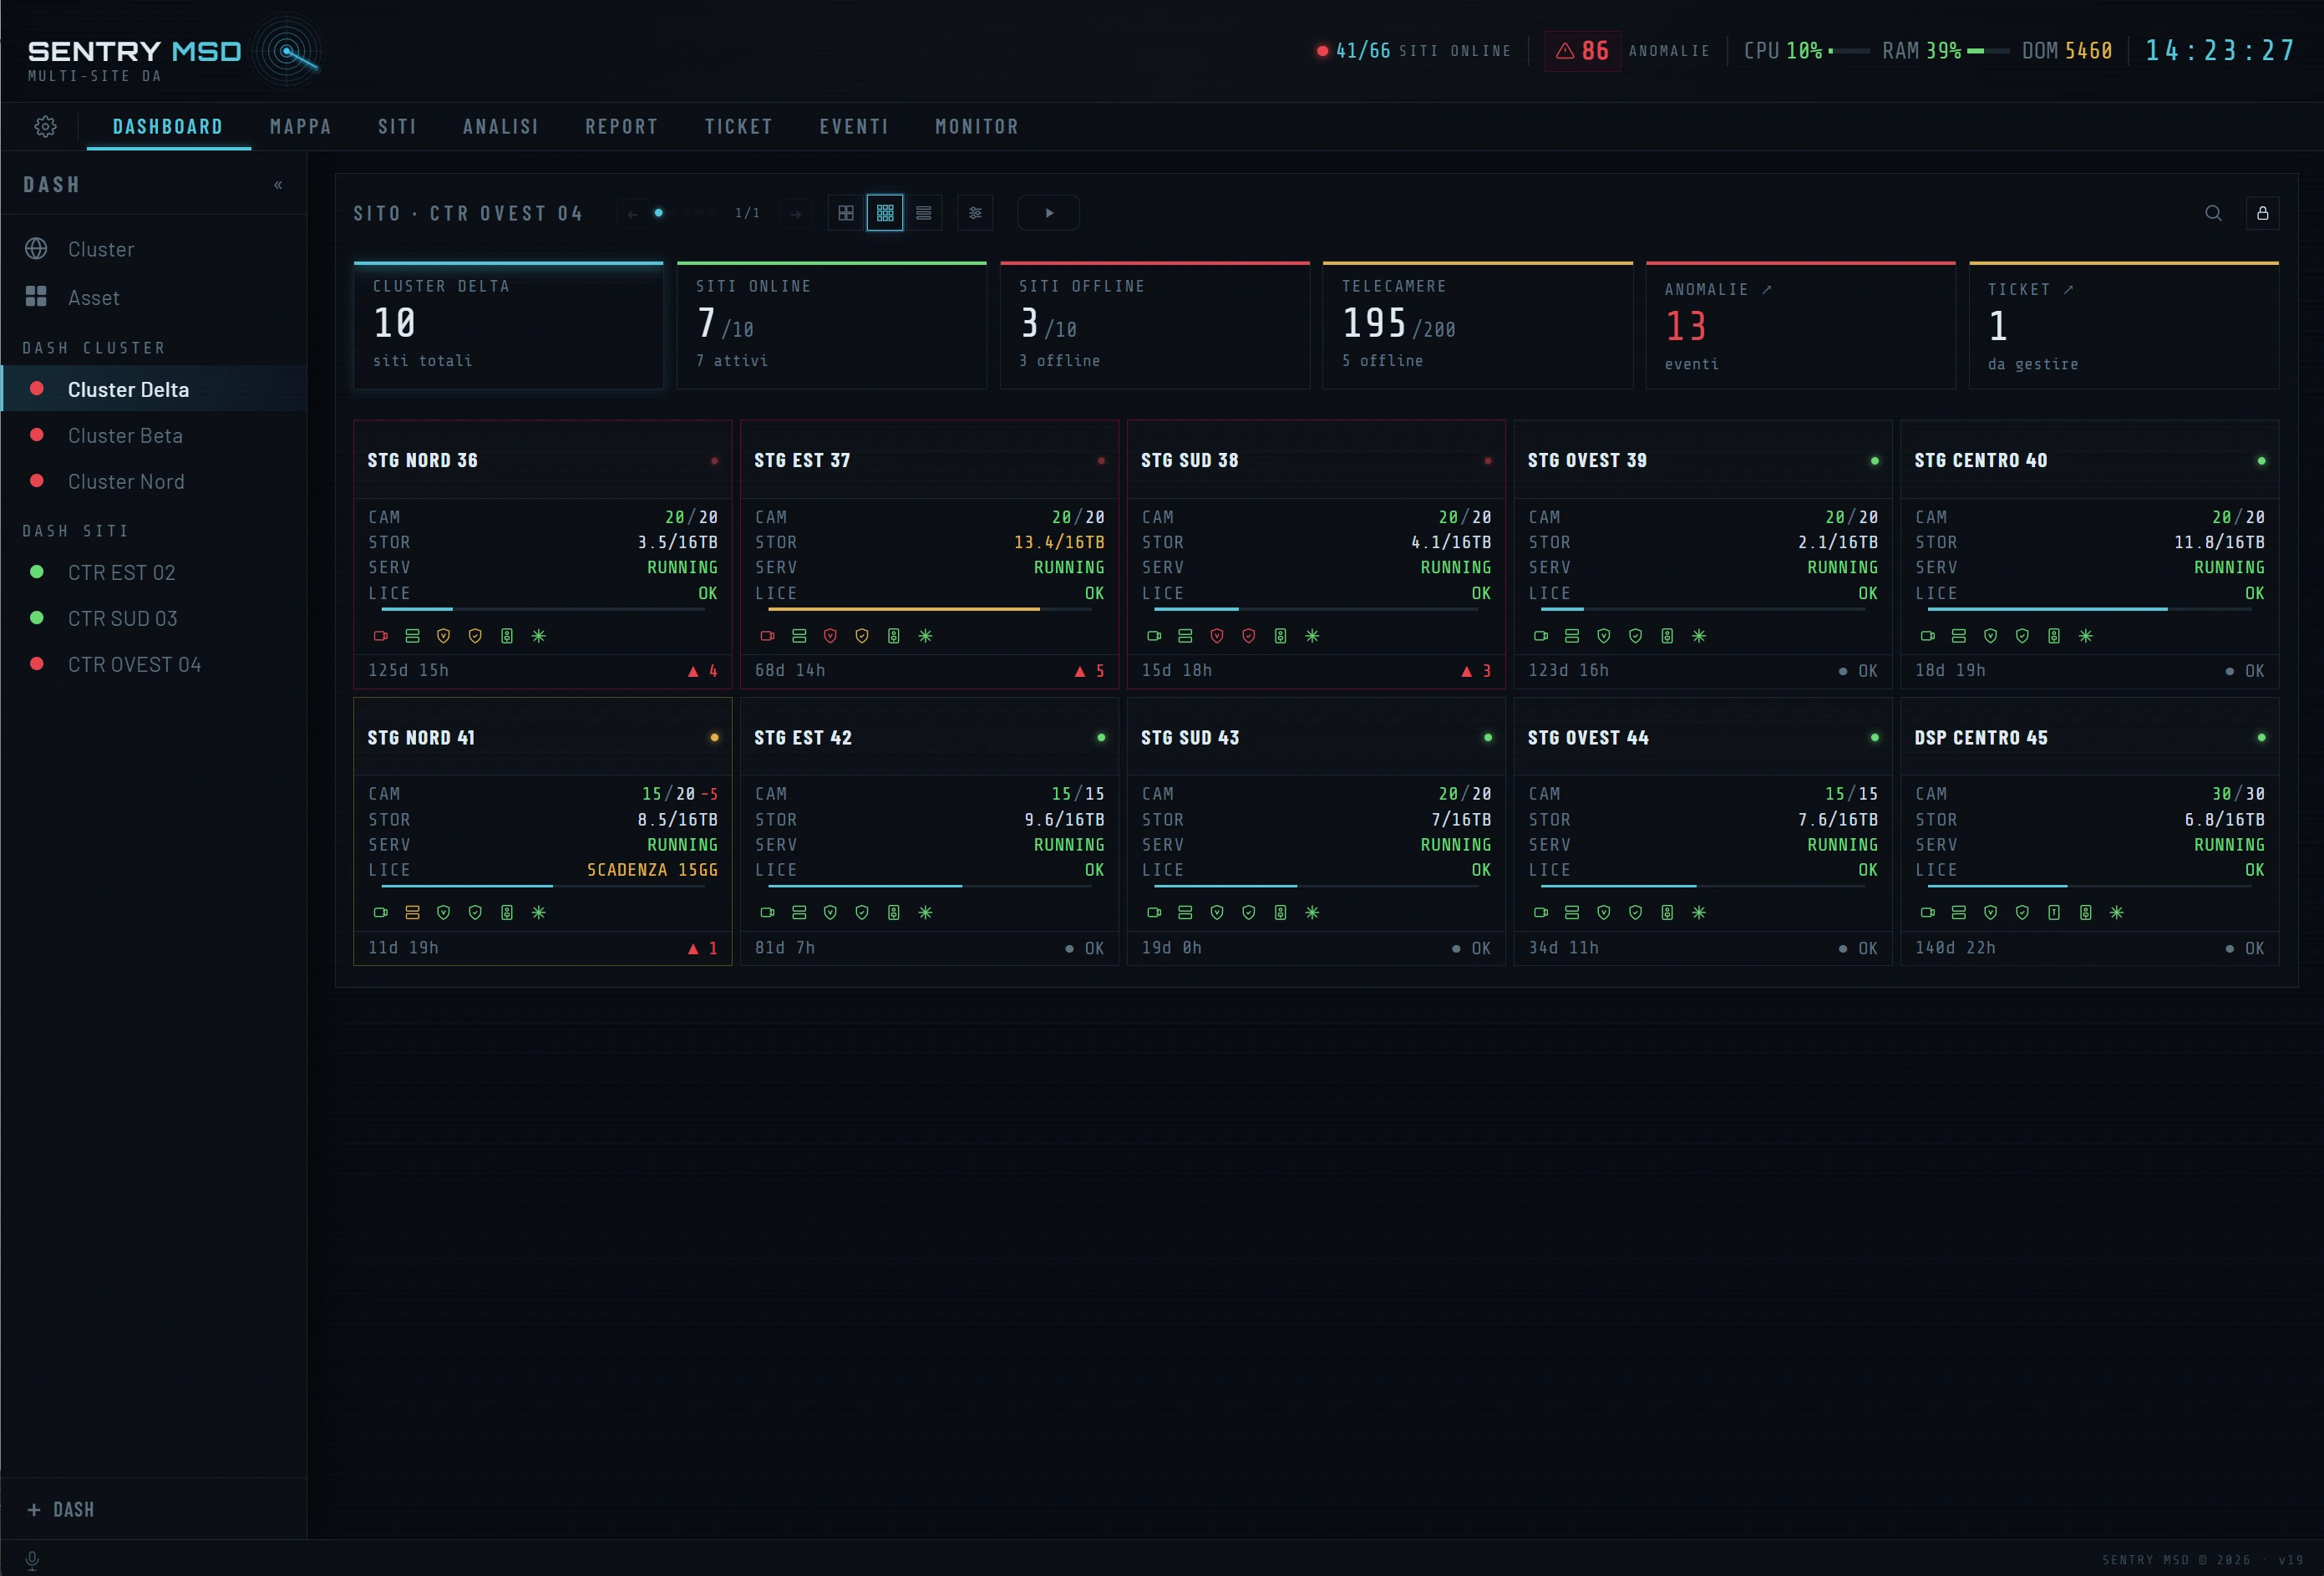Screen dimensions: 2324x1576
Task: Click STG SUD 43 asterisk icon
Action: (1312, 912)
